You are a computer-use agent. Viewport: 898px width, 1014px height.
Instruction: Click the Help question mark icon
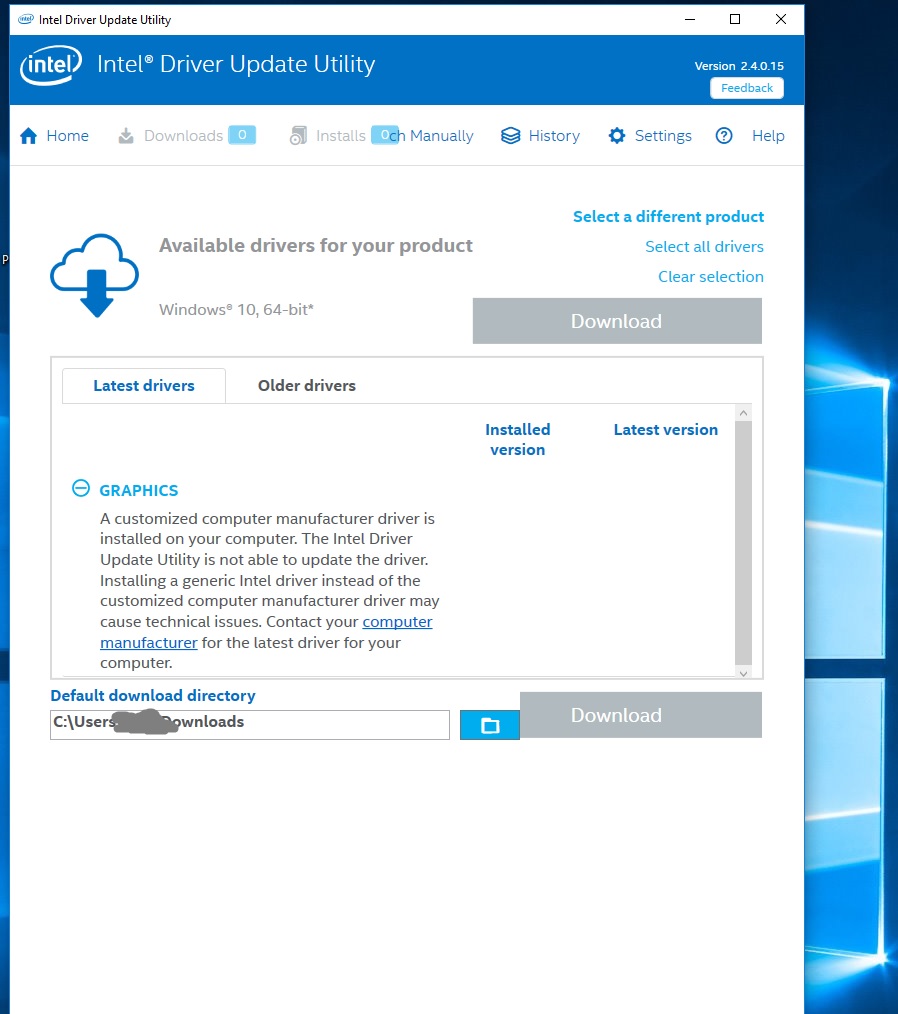click(x=724, y=136)
